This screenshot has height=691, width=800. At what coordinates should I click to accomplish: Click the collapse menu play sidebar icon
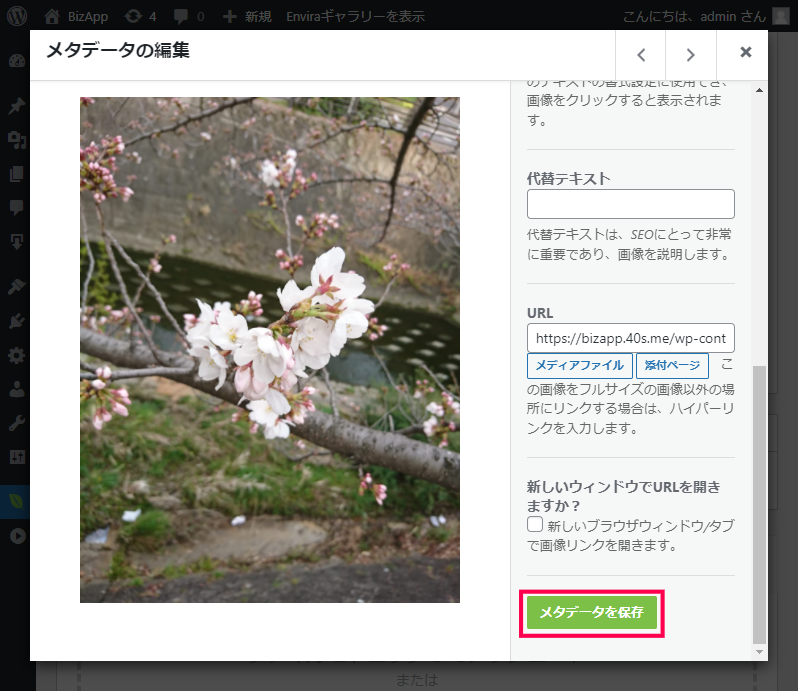(x=18, y=536)
